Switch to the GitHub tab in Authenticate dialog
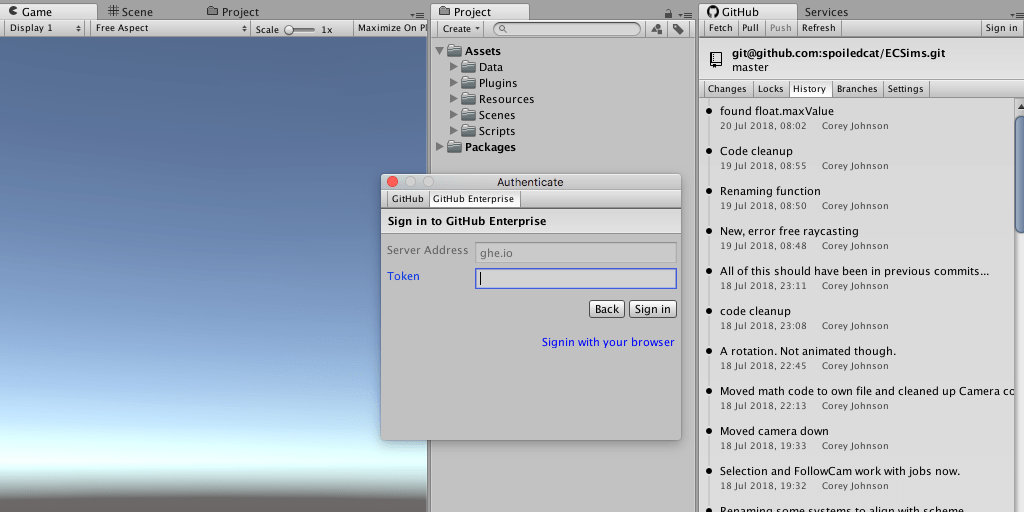This screenshot has width=1024, height=512. point(407,199)
